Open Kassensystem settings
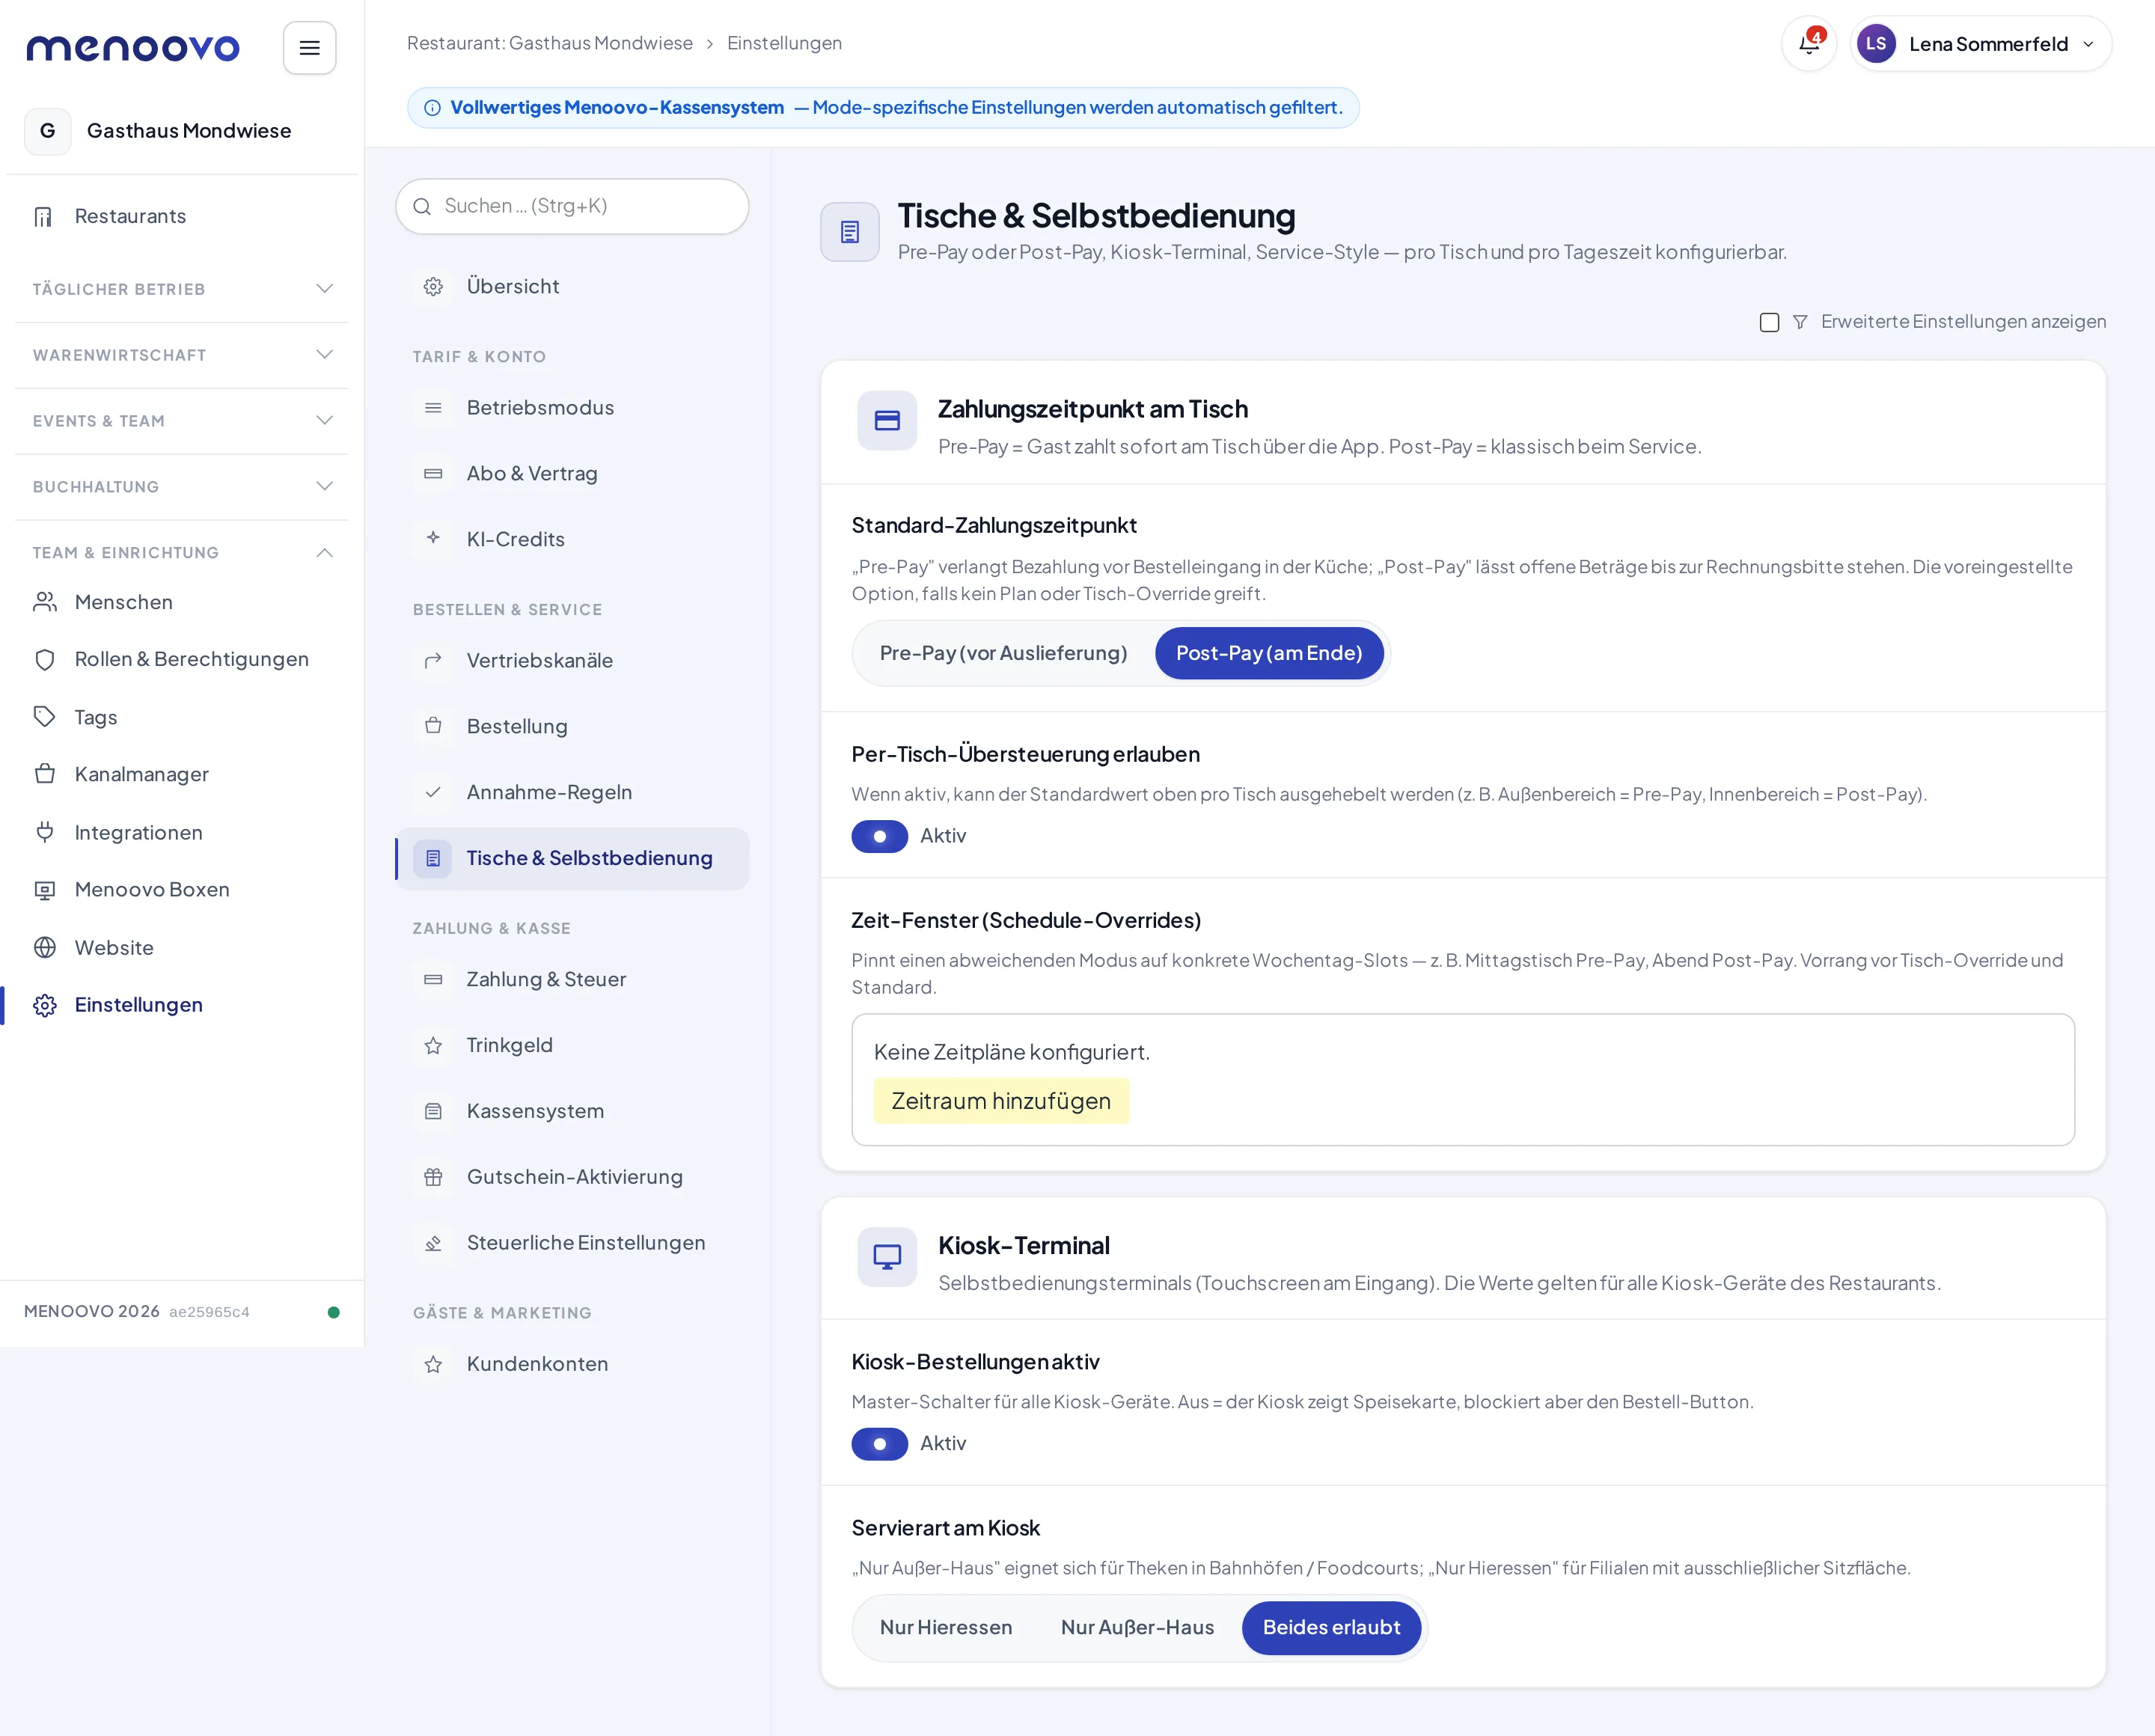Image resolution: width=2155 pixels, height=1736 pixels. pos(572,1111)
